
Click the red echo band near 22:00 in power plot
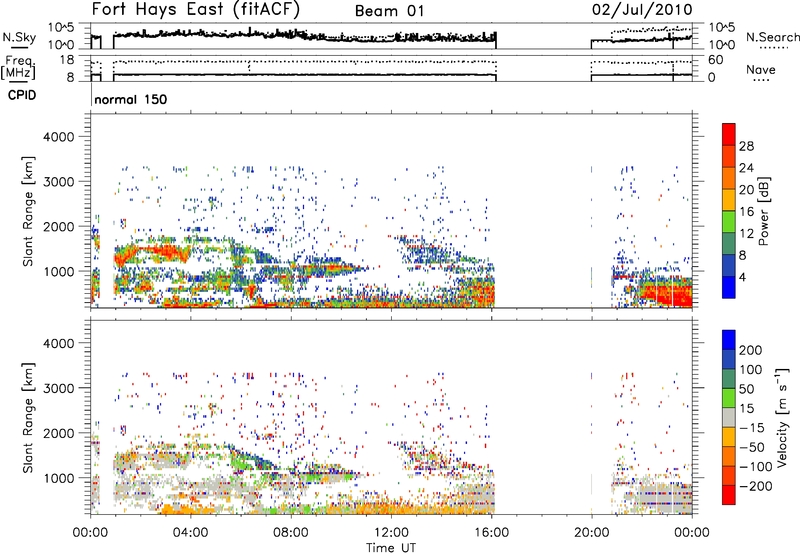pos(668,295)
